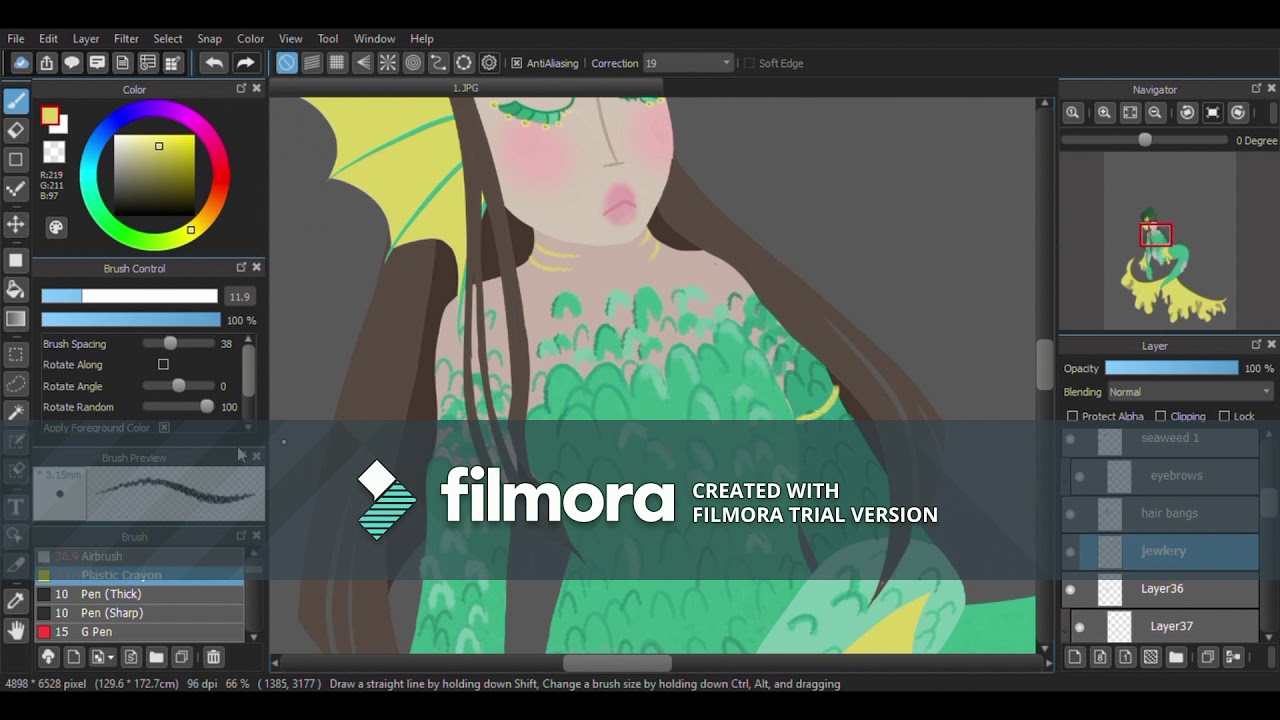Select the Brush tool in left toolbar
The image size is (1280, 720).
coord(16,101)
